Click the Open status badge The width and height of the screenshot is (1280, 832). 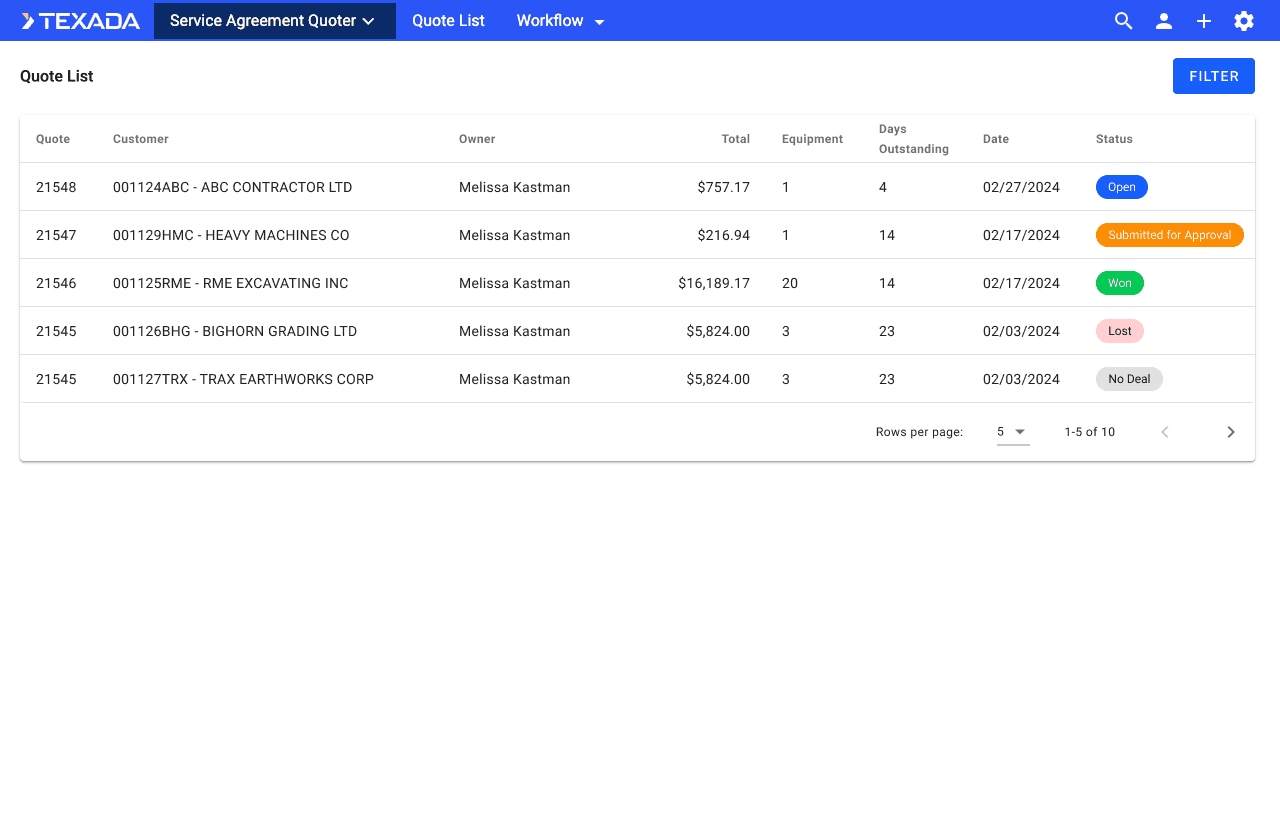click(1122, 187)
